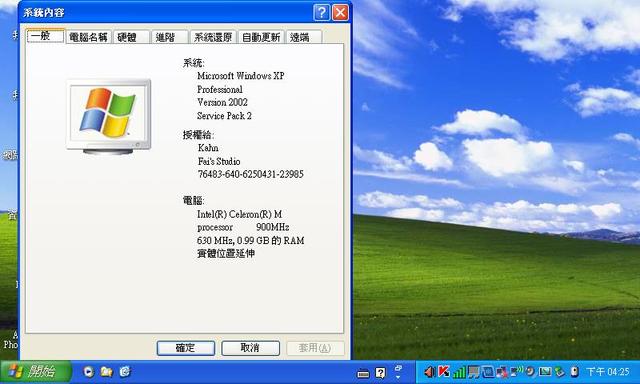Click the 系統: section label
640x384 pixels.
pos(193,63)
